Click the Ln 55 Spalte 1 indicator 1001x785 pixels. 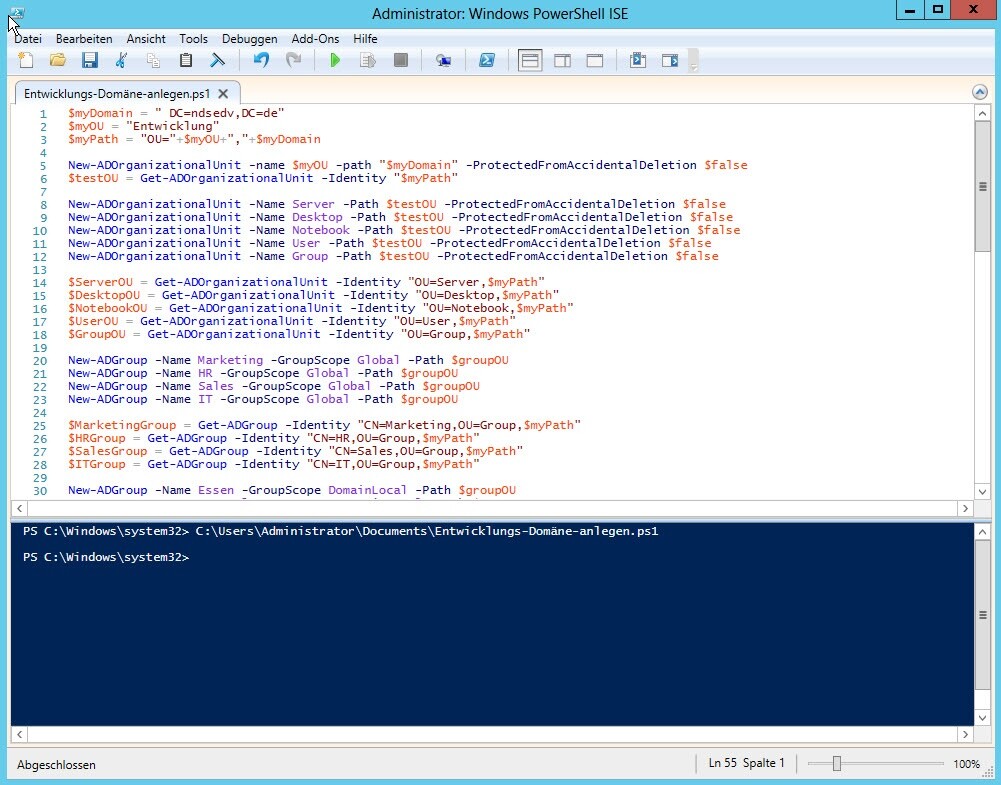[745, 763]
